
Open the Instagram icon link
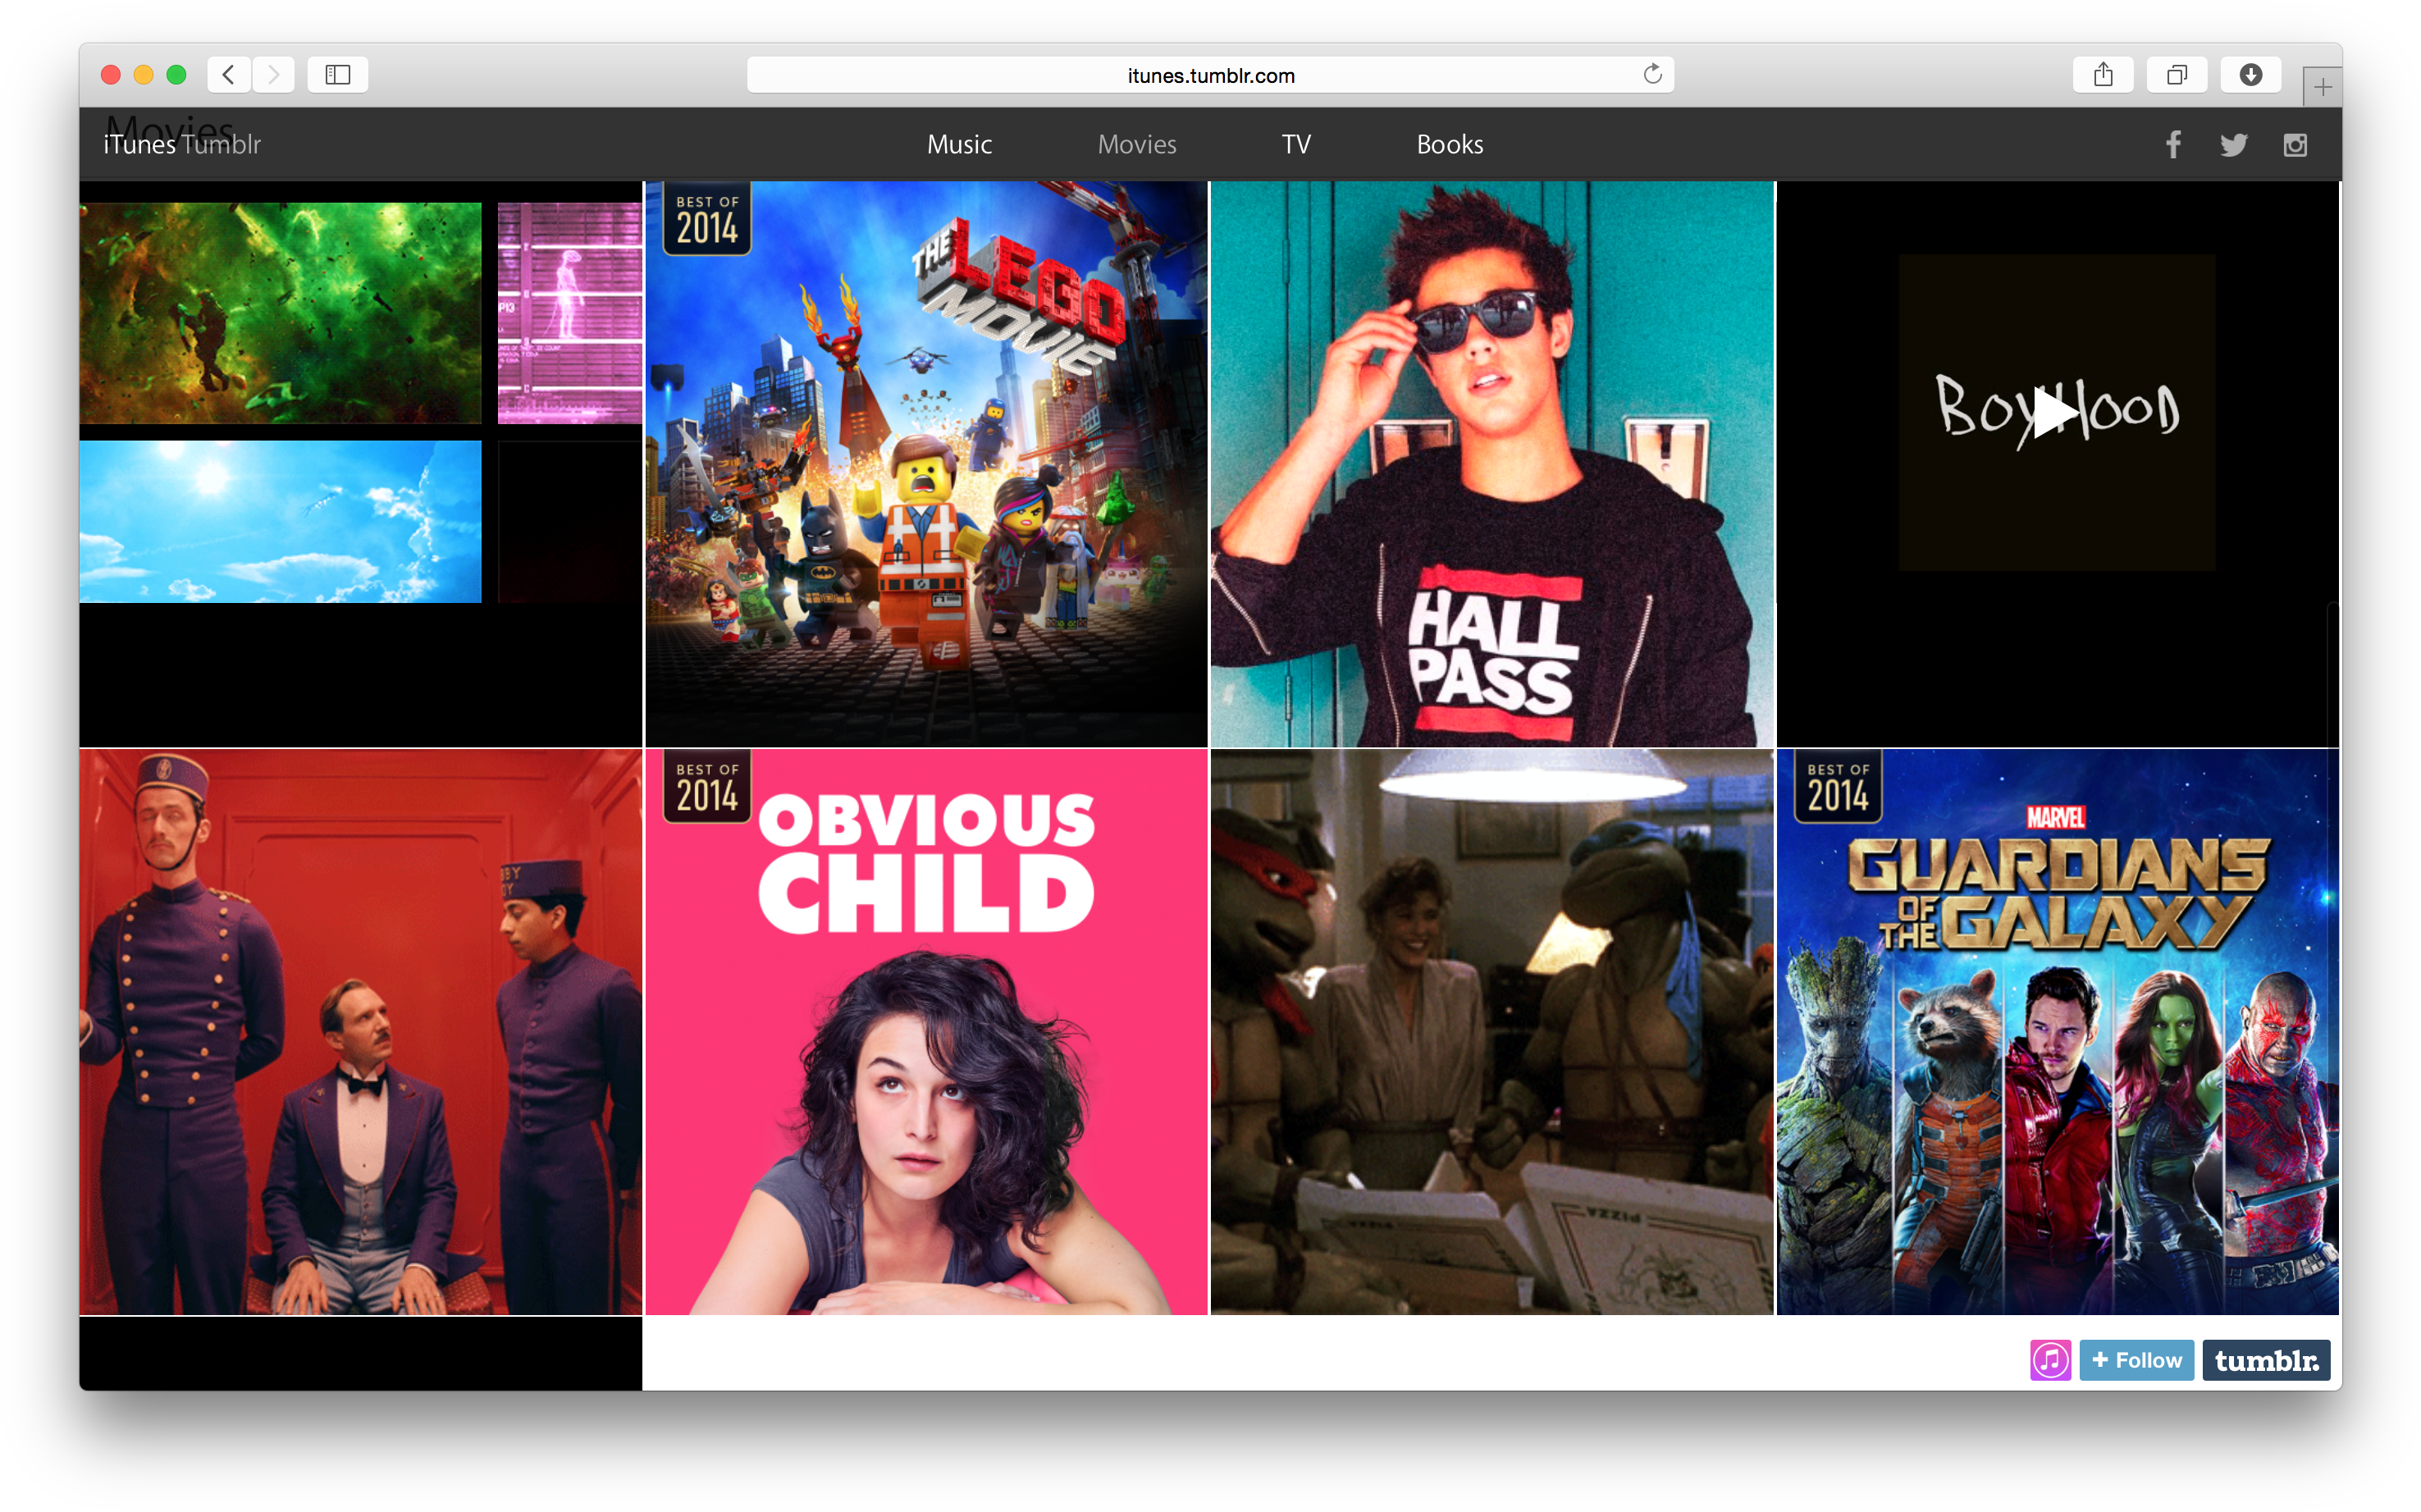click(2295, 145)
